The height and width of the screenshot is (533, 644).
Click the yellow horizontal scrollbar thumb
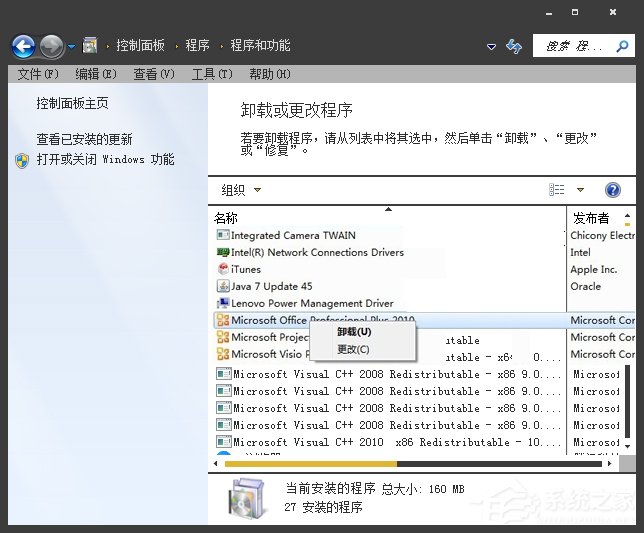click(x=311, y=464)
